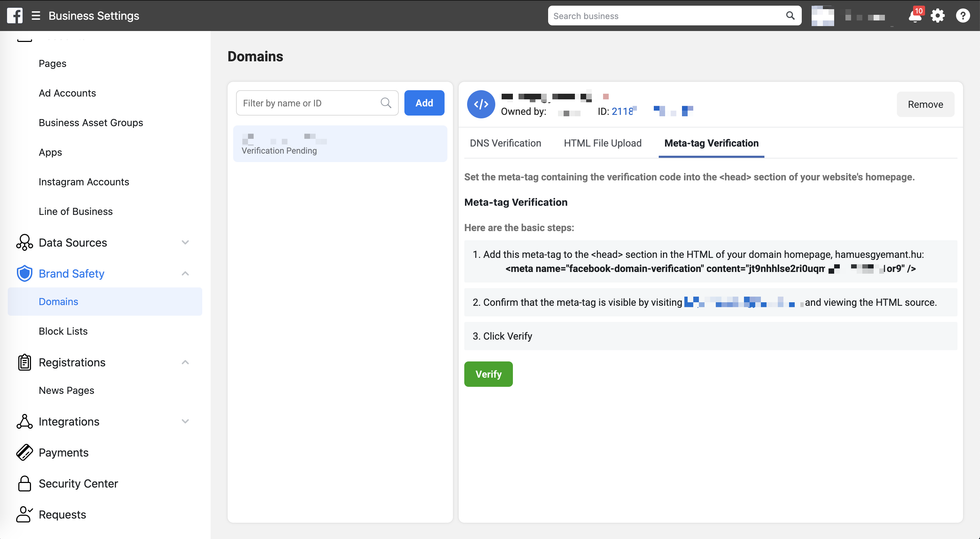The width and height of the screenshot is (980, 539).
Task: Open the settings gear icon
Action: 938,16
